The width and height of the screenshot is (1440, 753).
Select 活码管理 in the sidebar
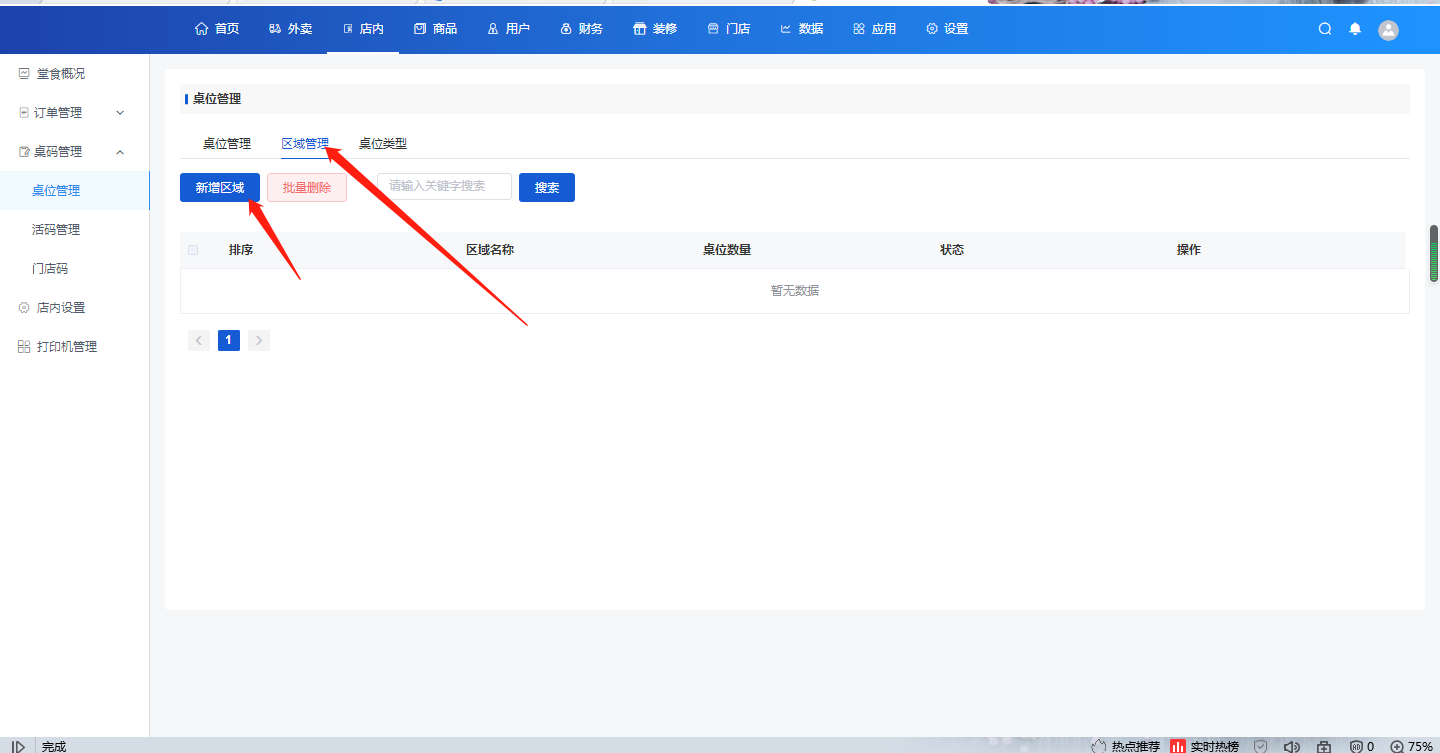coord(56,230)
